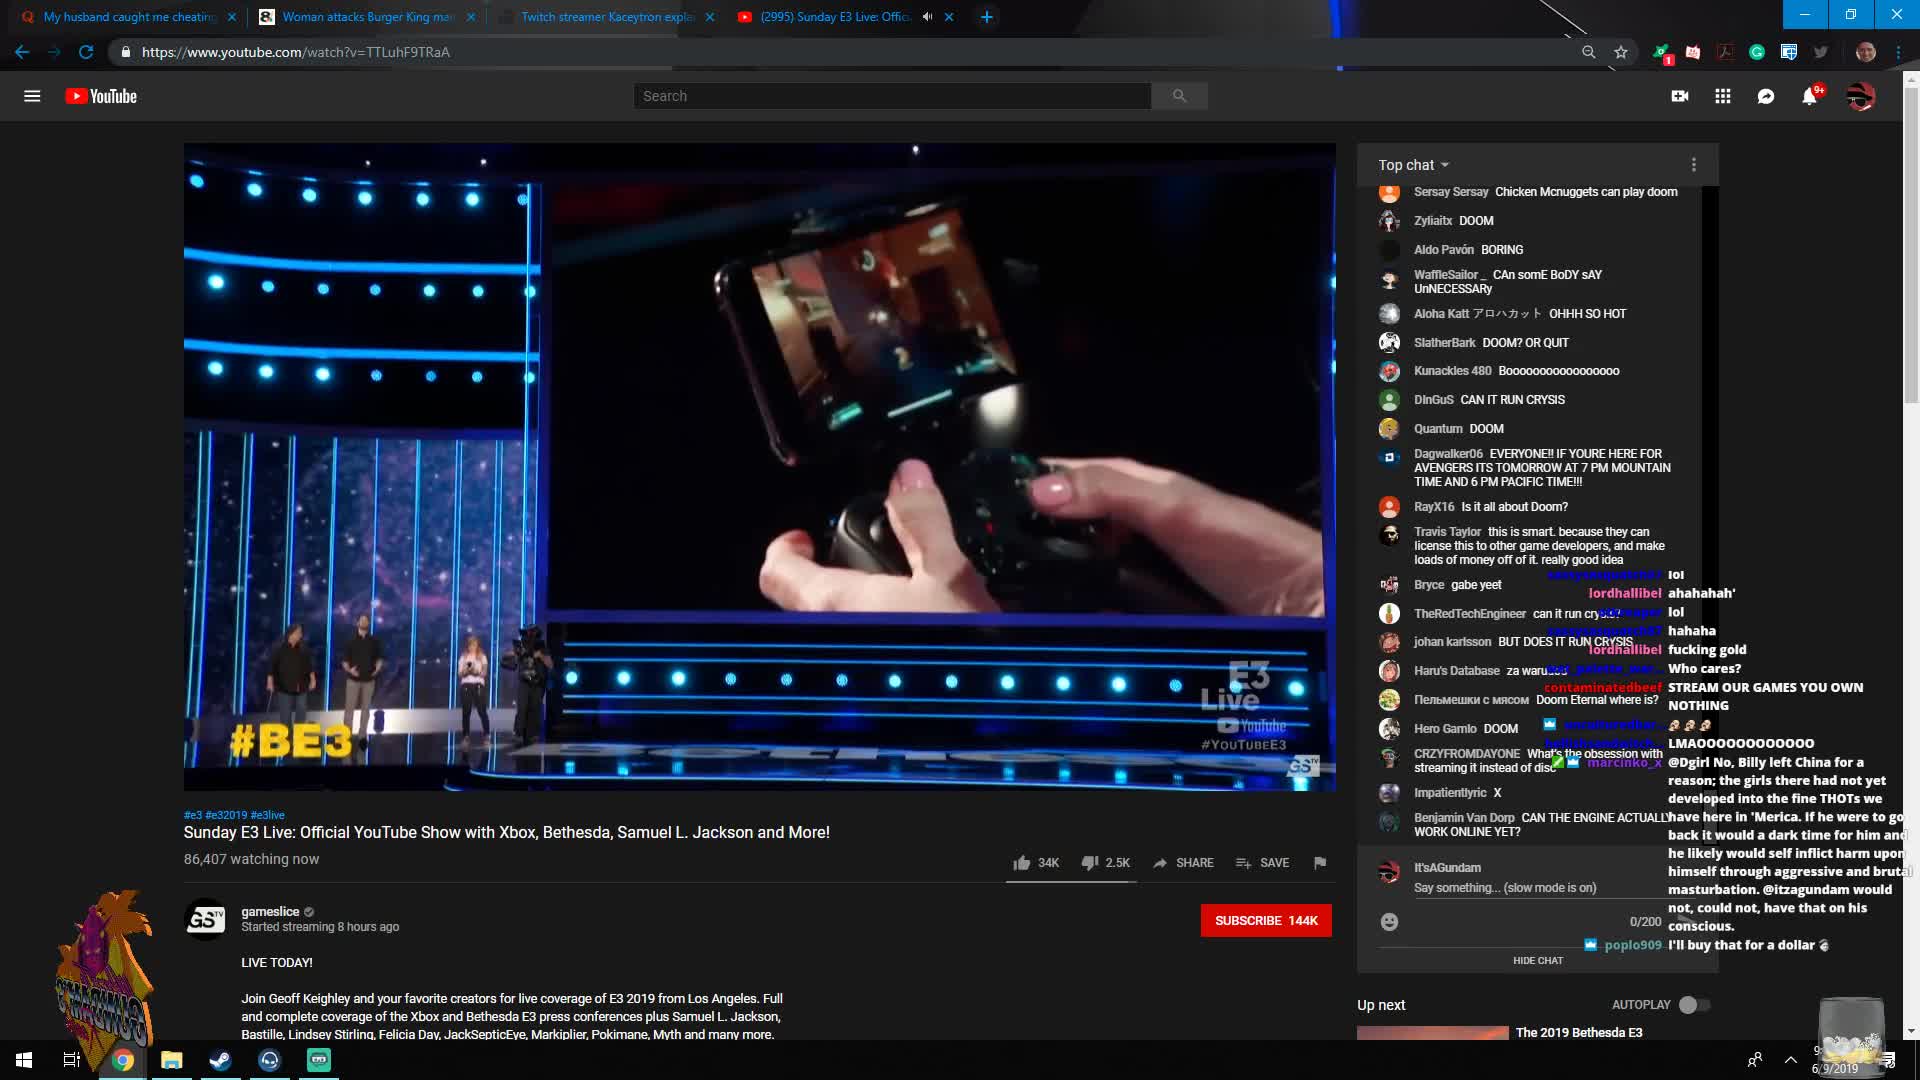Open Task View on the taskbar
Viewport: 1920px width, 1080px height.
click(x=72, y=1060)
